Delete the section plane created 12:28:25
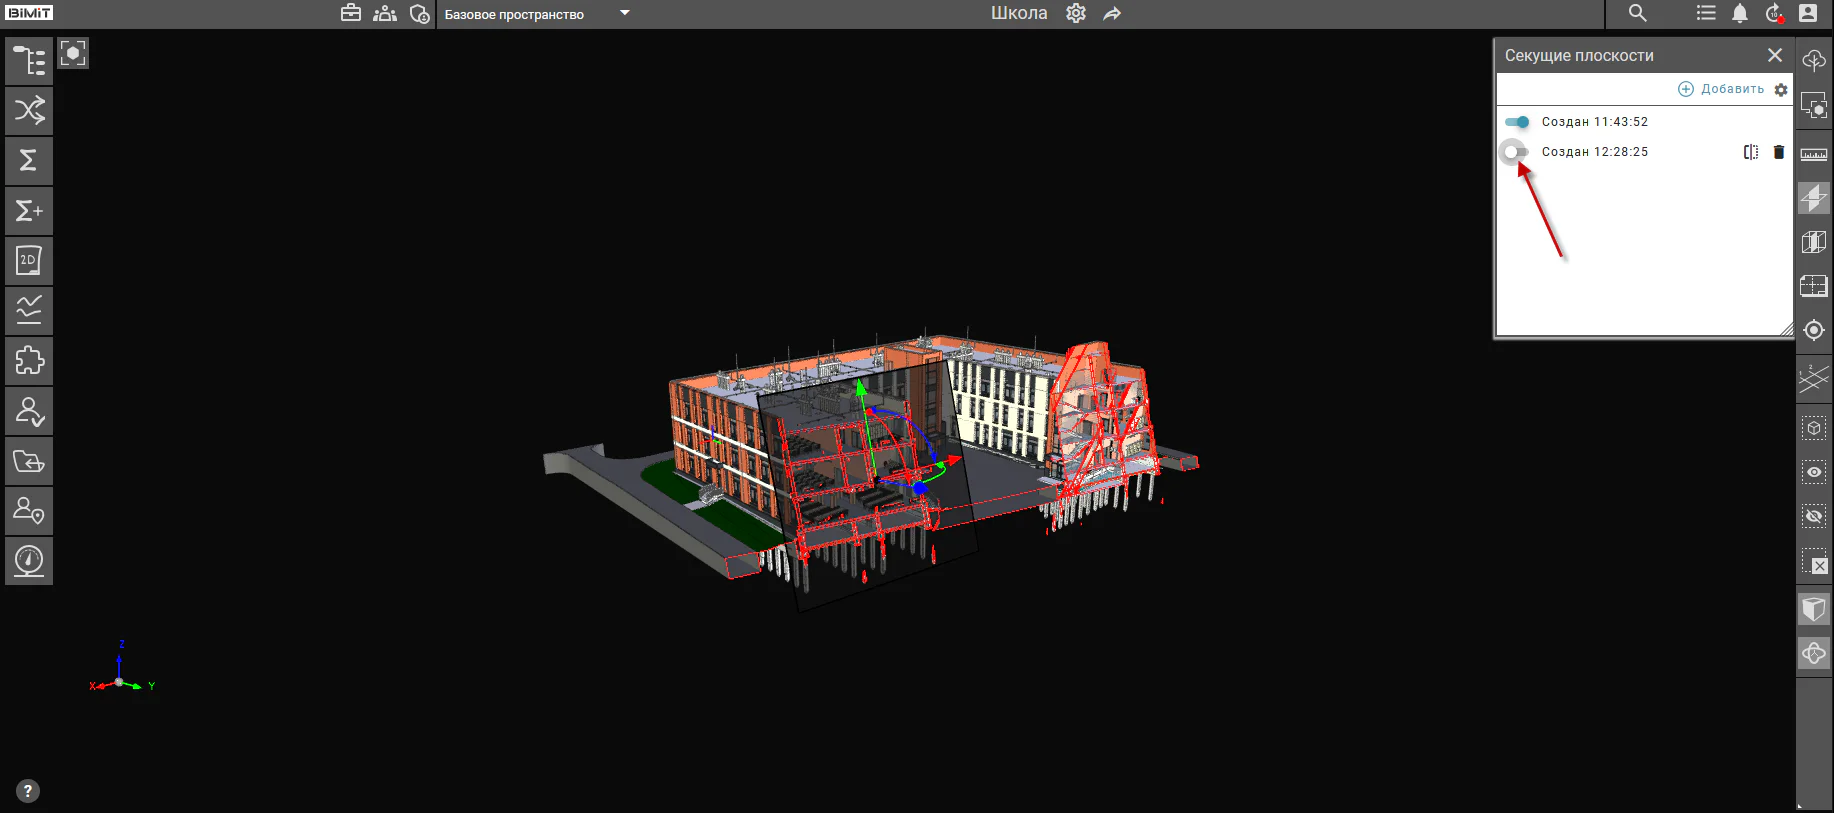This screenshot has height=813, width=1834. (1778, 152)
